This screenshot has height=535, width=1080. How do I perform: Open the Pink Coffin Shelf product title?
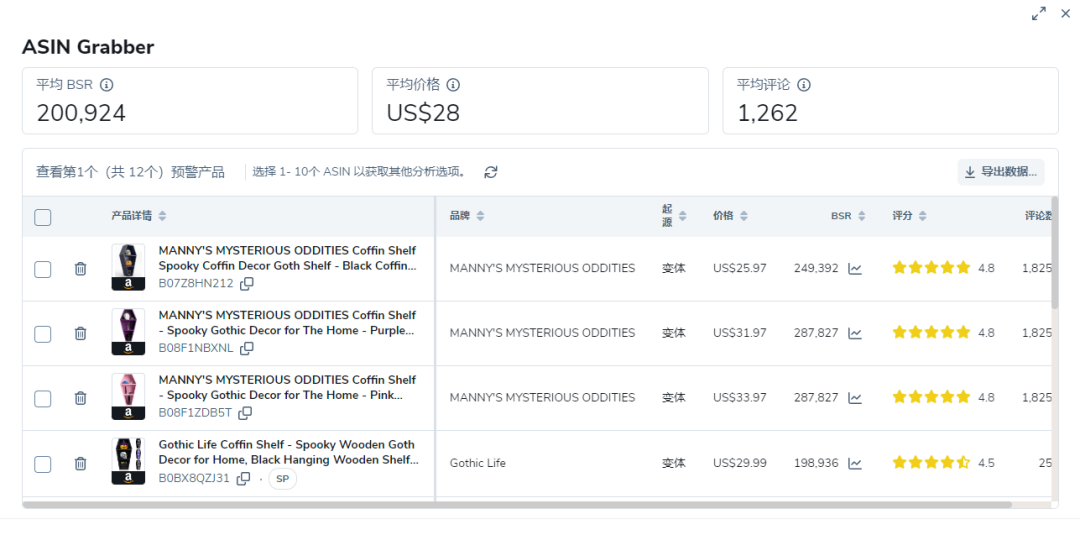click(287, 387)
